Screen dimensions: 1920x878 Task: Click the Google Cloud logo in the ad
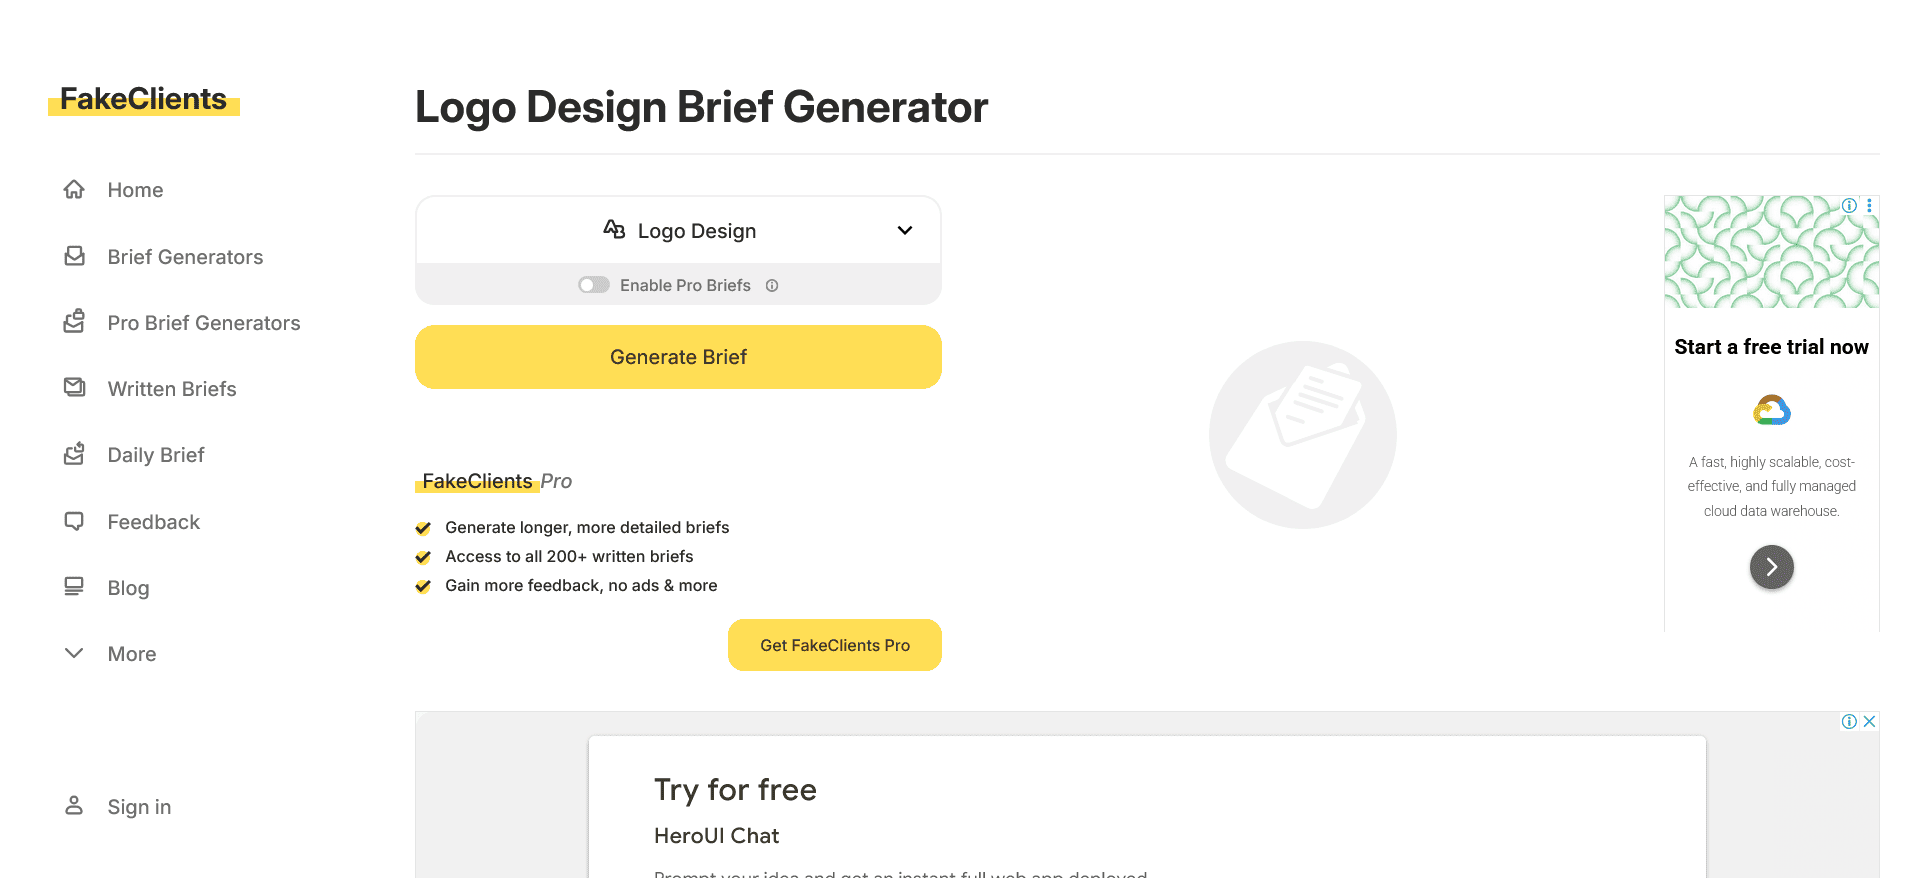pyautogui.click(x=1771, y=410)
